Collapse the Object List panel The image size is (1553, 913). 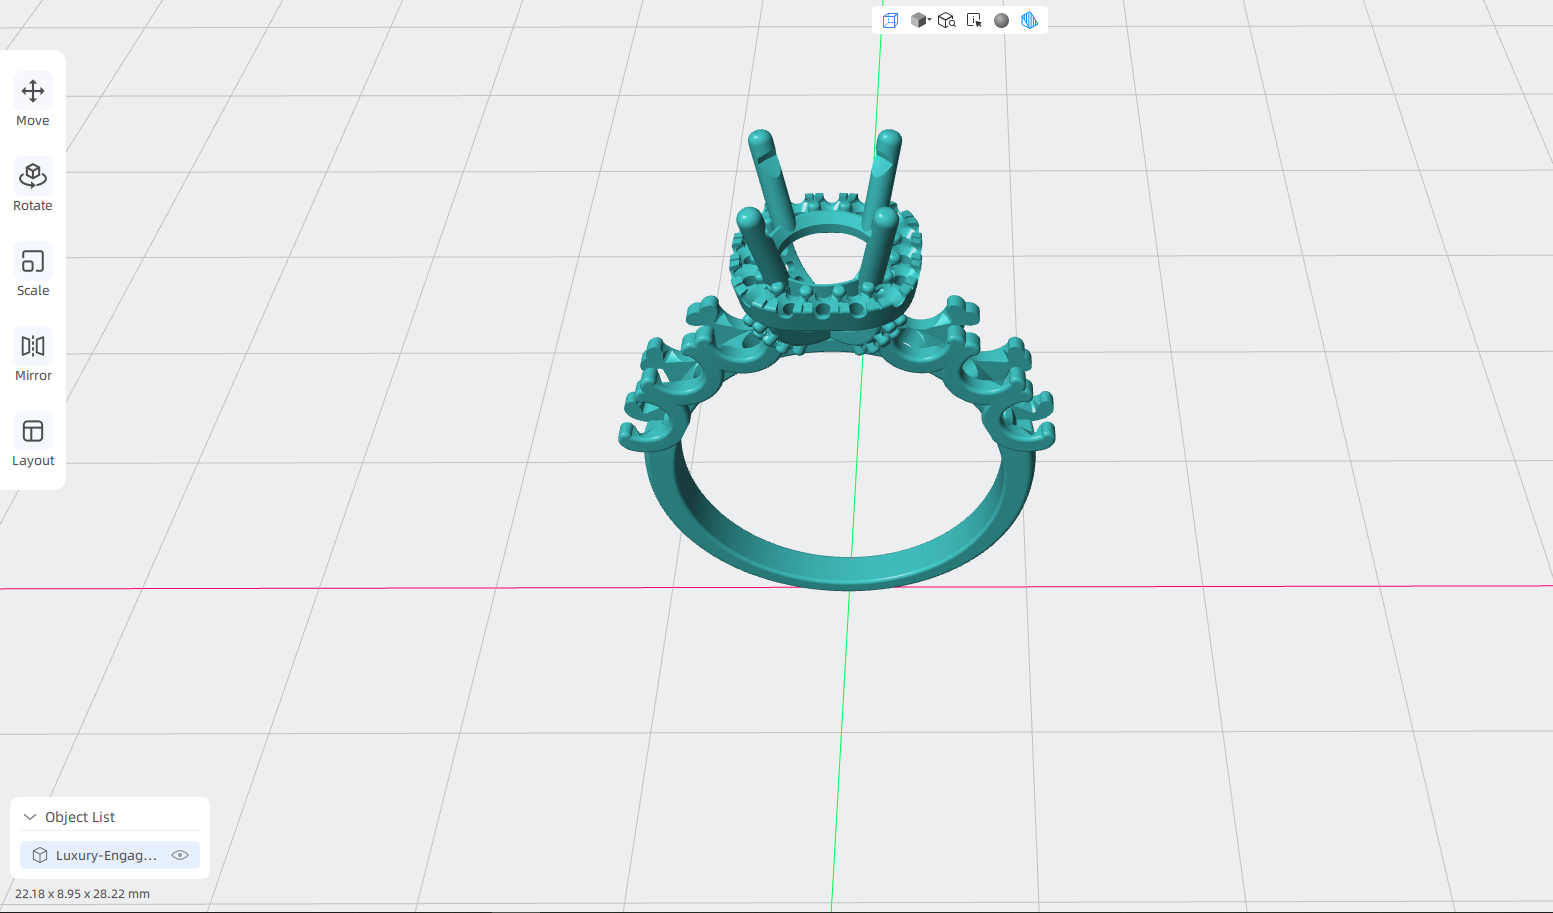pyautogui.click(x=30, y=817)
